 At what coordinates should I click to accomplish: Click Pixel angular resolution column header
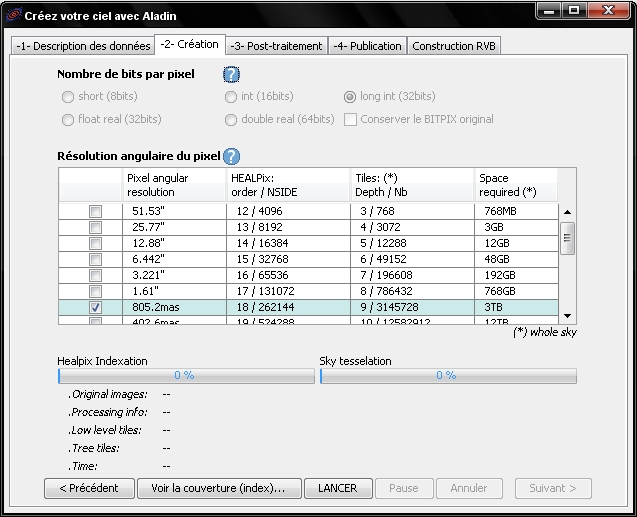(x=174, y=185)
